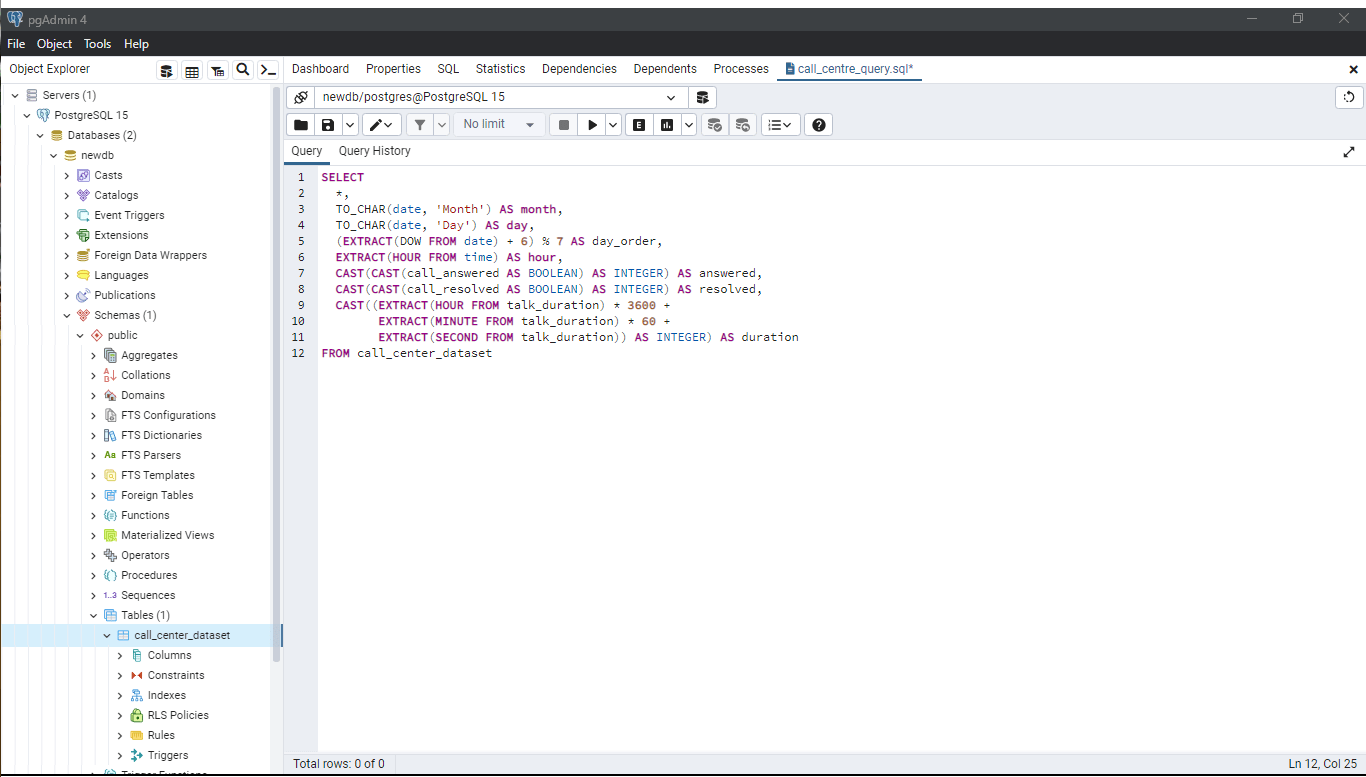Open connection selector newdb/postgres@PostgreSQL 15
This screenshot has width=1366, height=777.
(501, 98)
